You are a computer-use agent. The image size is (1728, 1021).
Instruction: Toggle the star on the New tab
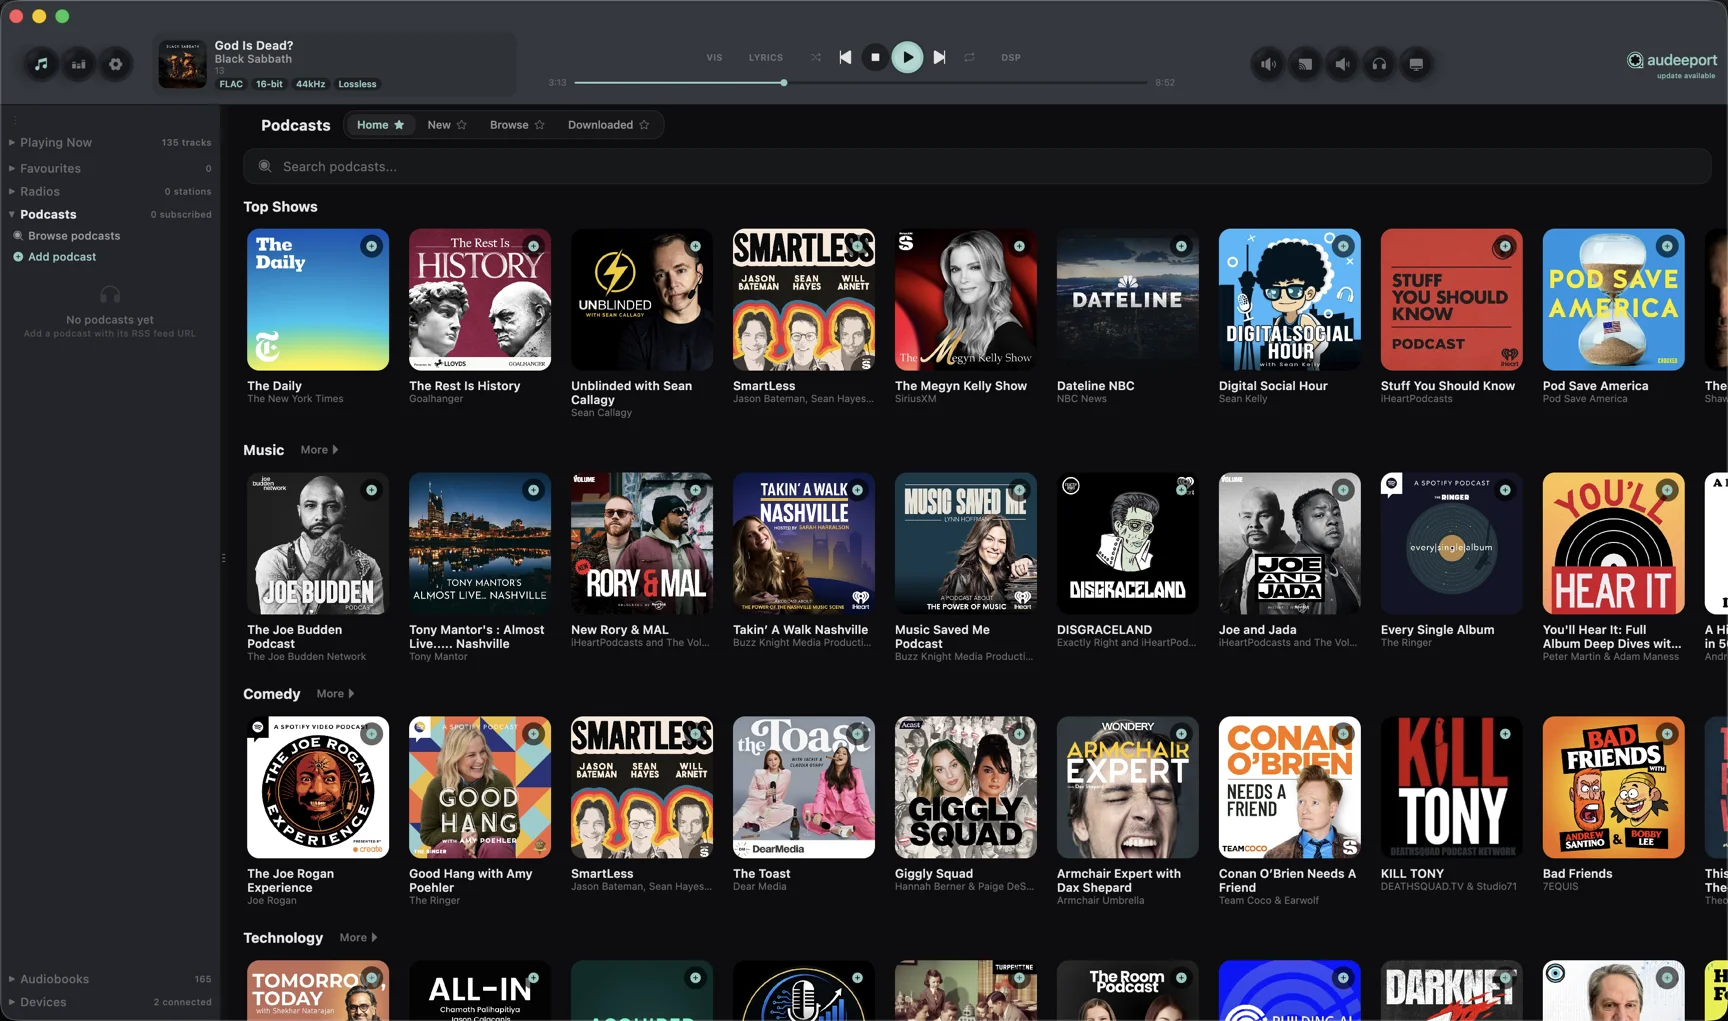(x=461, y=125)
